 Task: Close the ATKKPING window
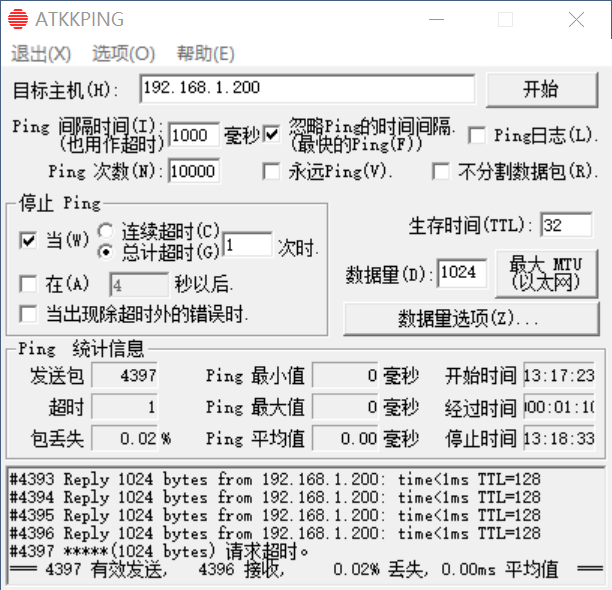pos(576,20)
